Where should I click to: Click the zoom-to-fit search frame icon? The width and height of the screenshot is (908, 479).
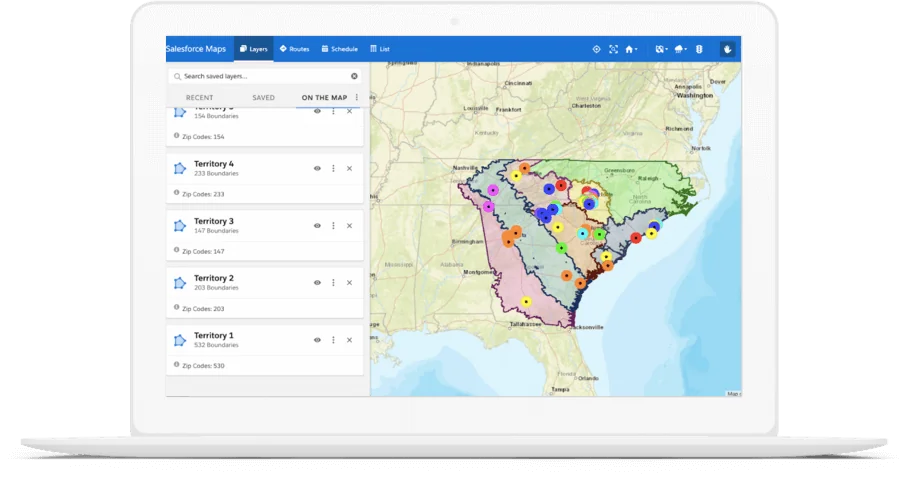pyautogui.click(x=613, y=49)
